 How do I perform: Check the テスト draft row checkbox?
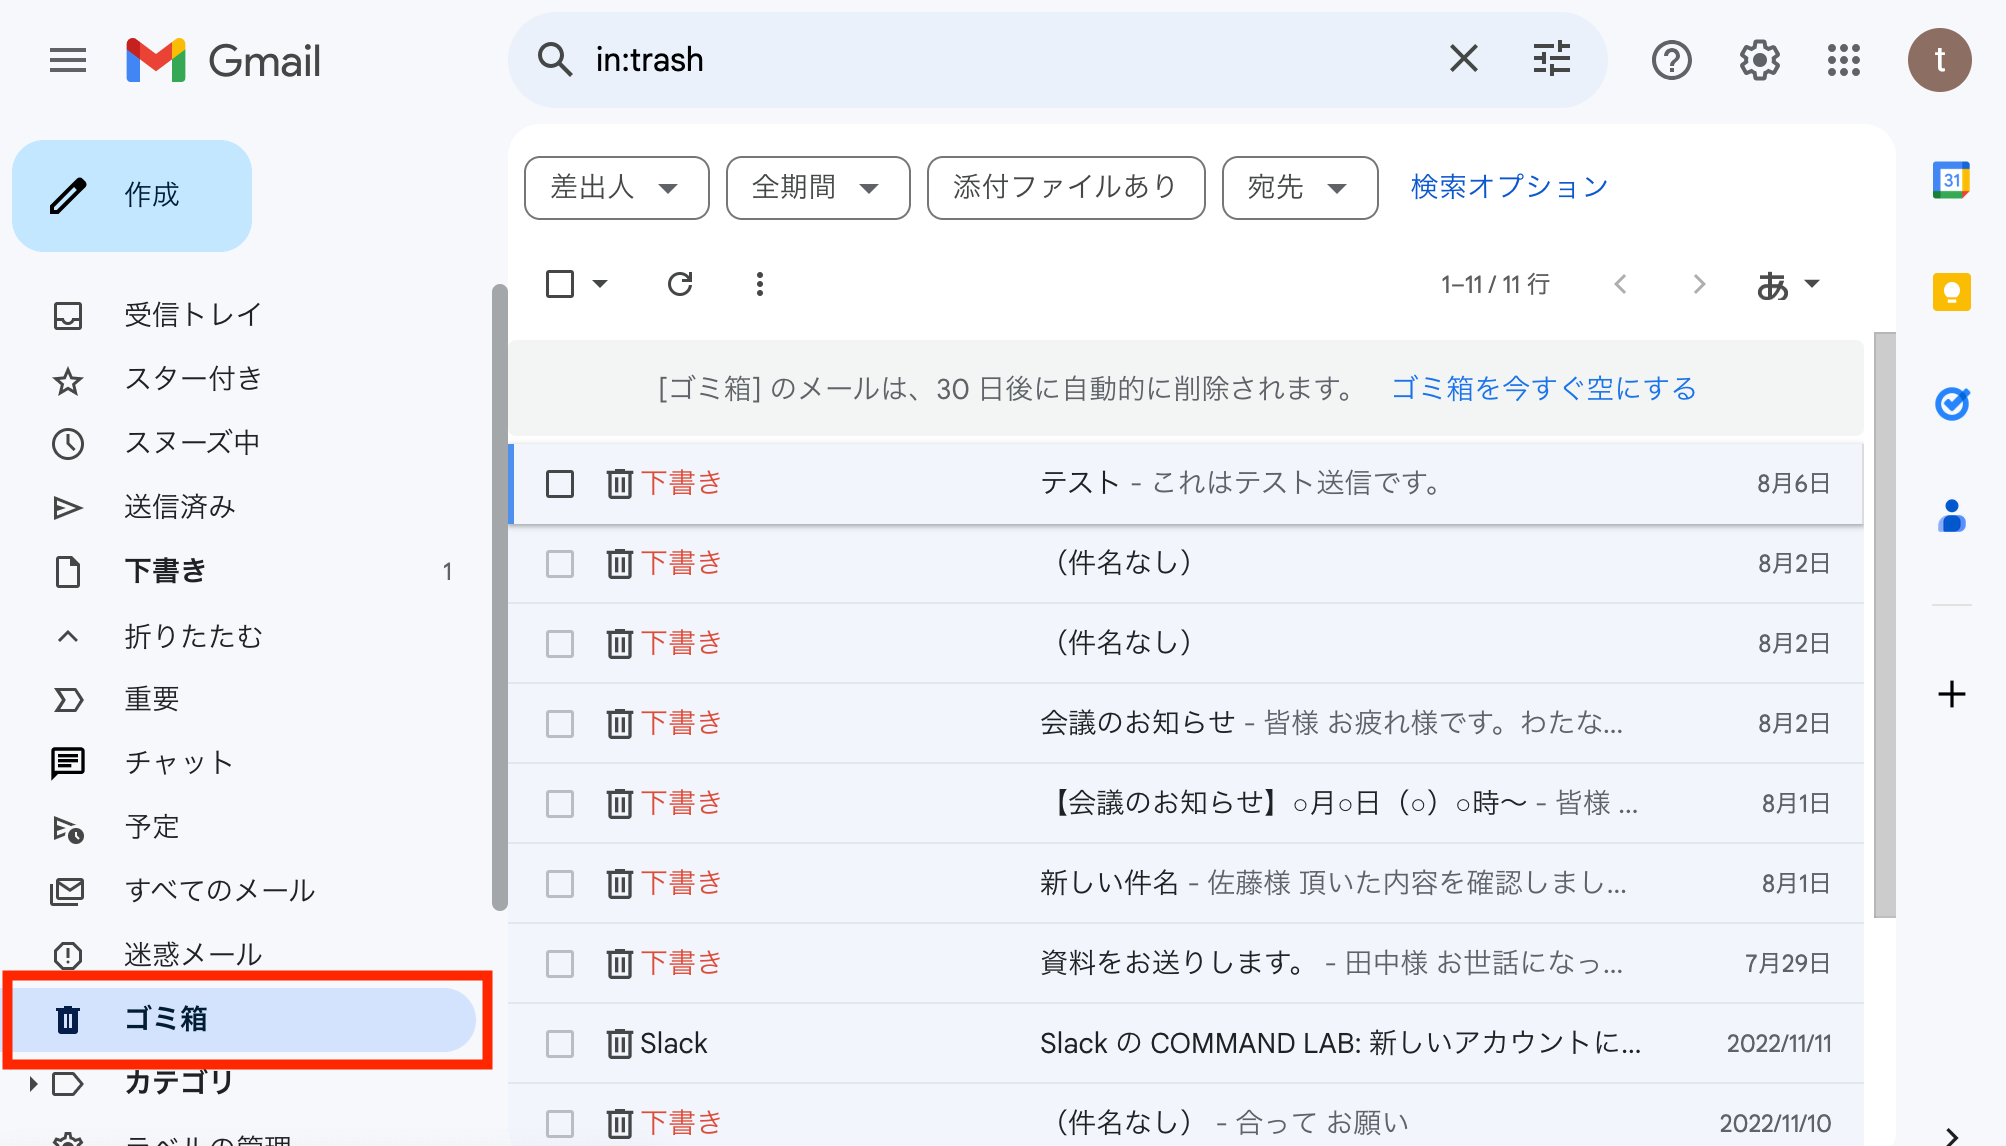click(560, 484)
